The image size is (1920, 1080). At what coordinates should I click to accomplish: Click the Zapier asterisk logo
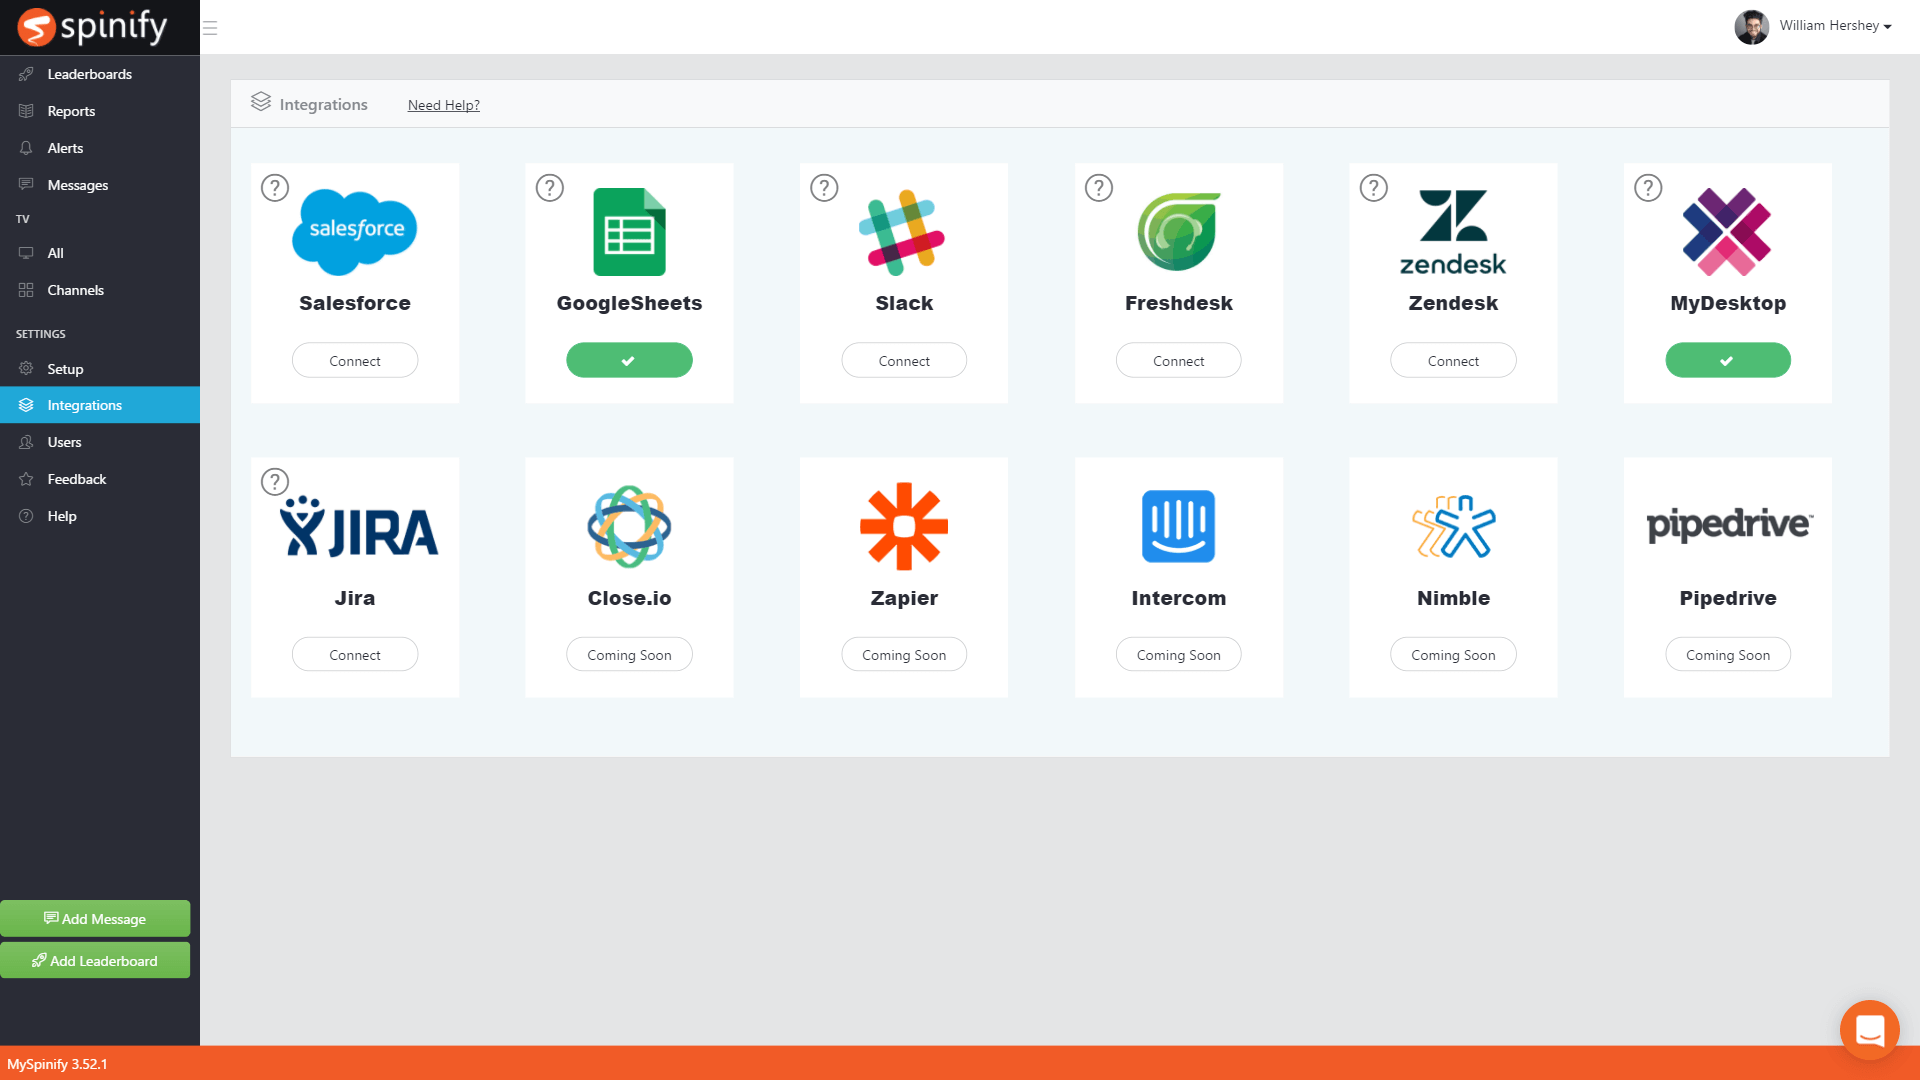904,526
